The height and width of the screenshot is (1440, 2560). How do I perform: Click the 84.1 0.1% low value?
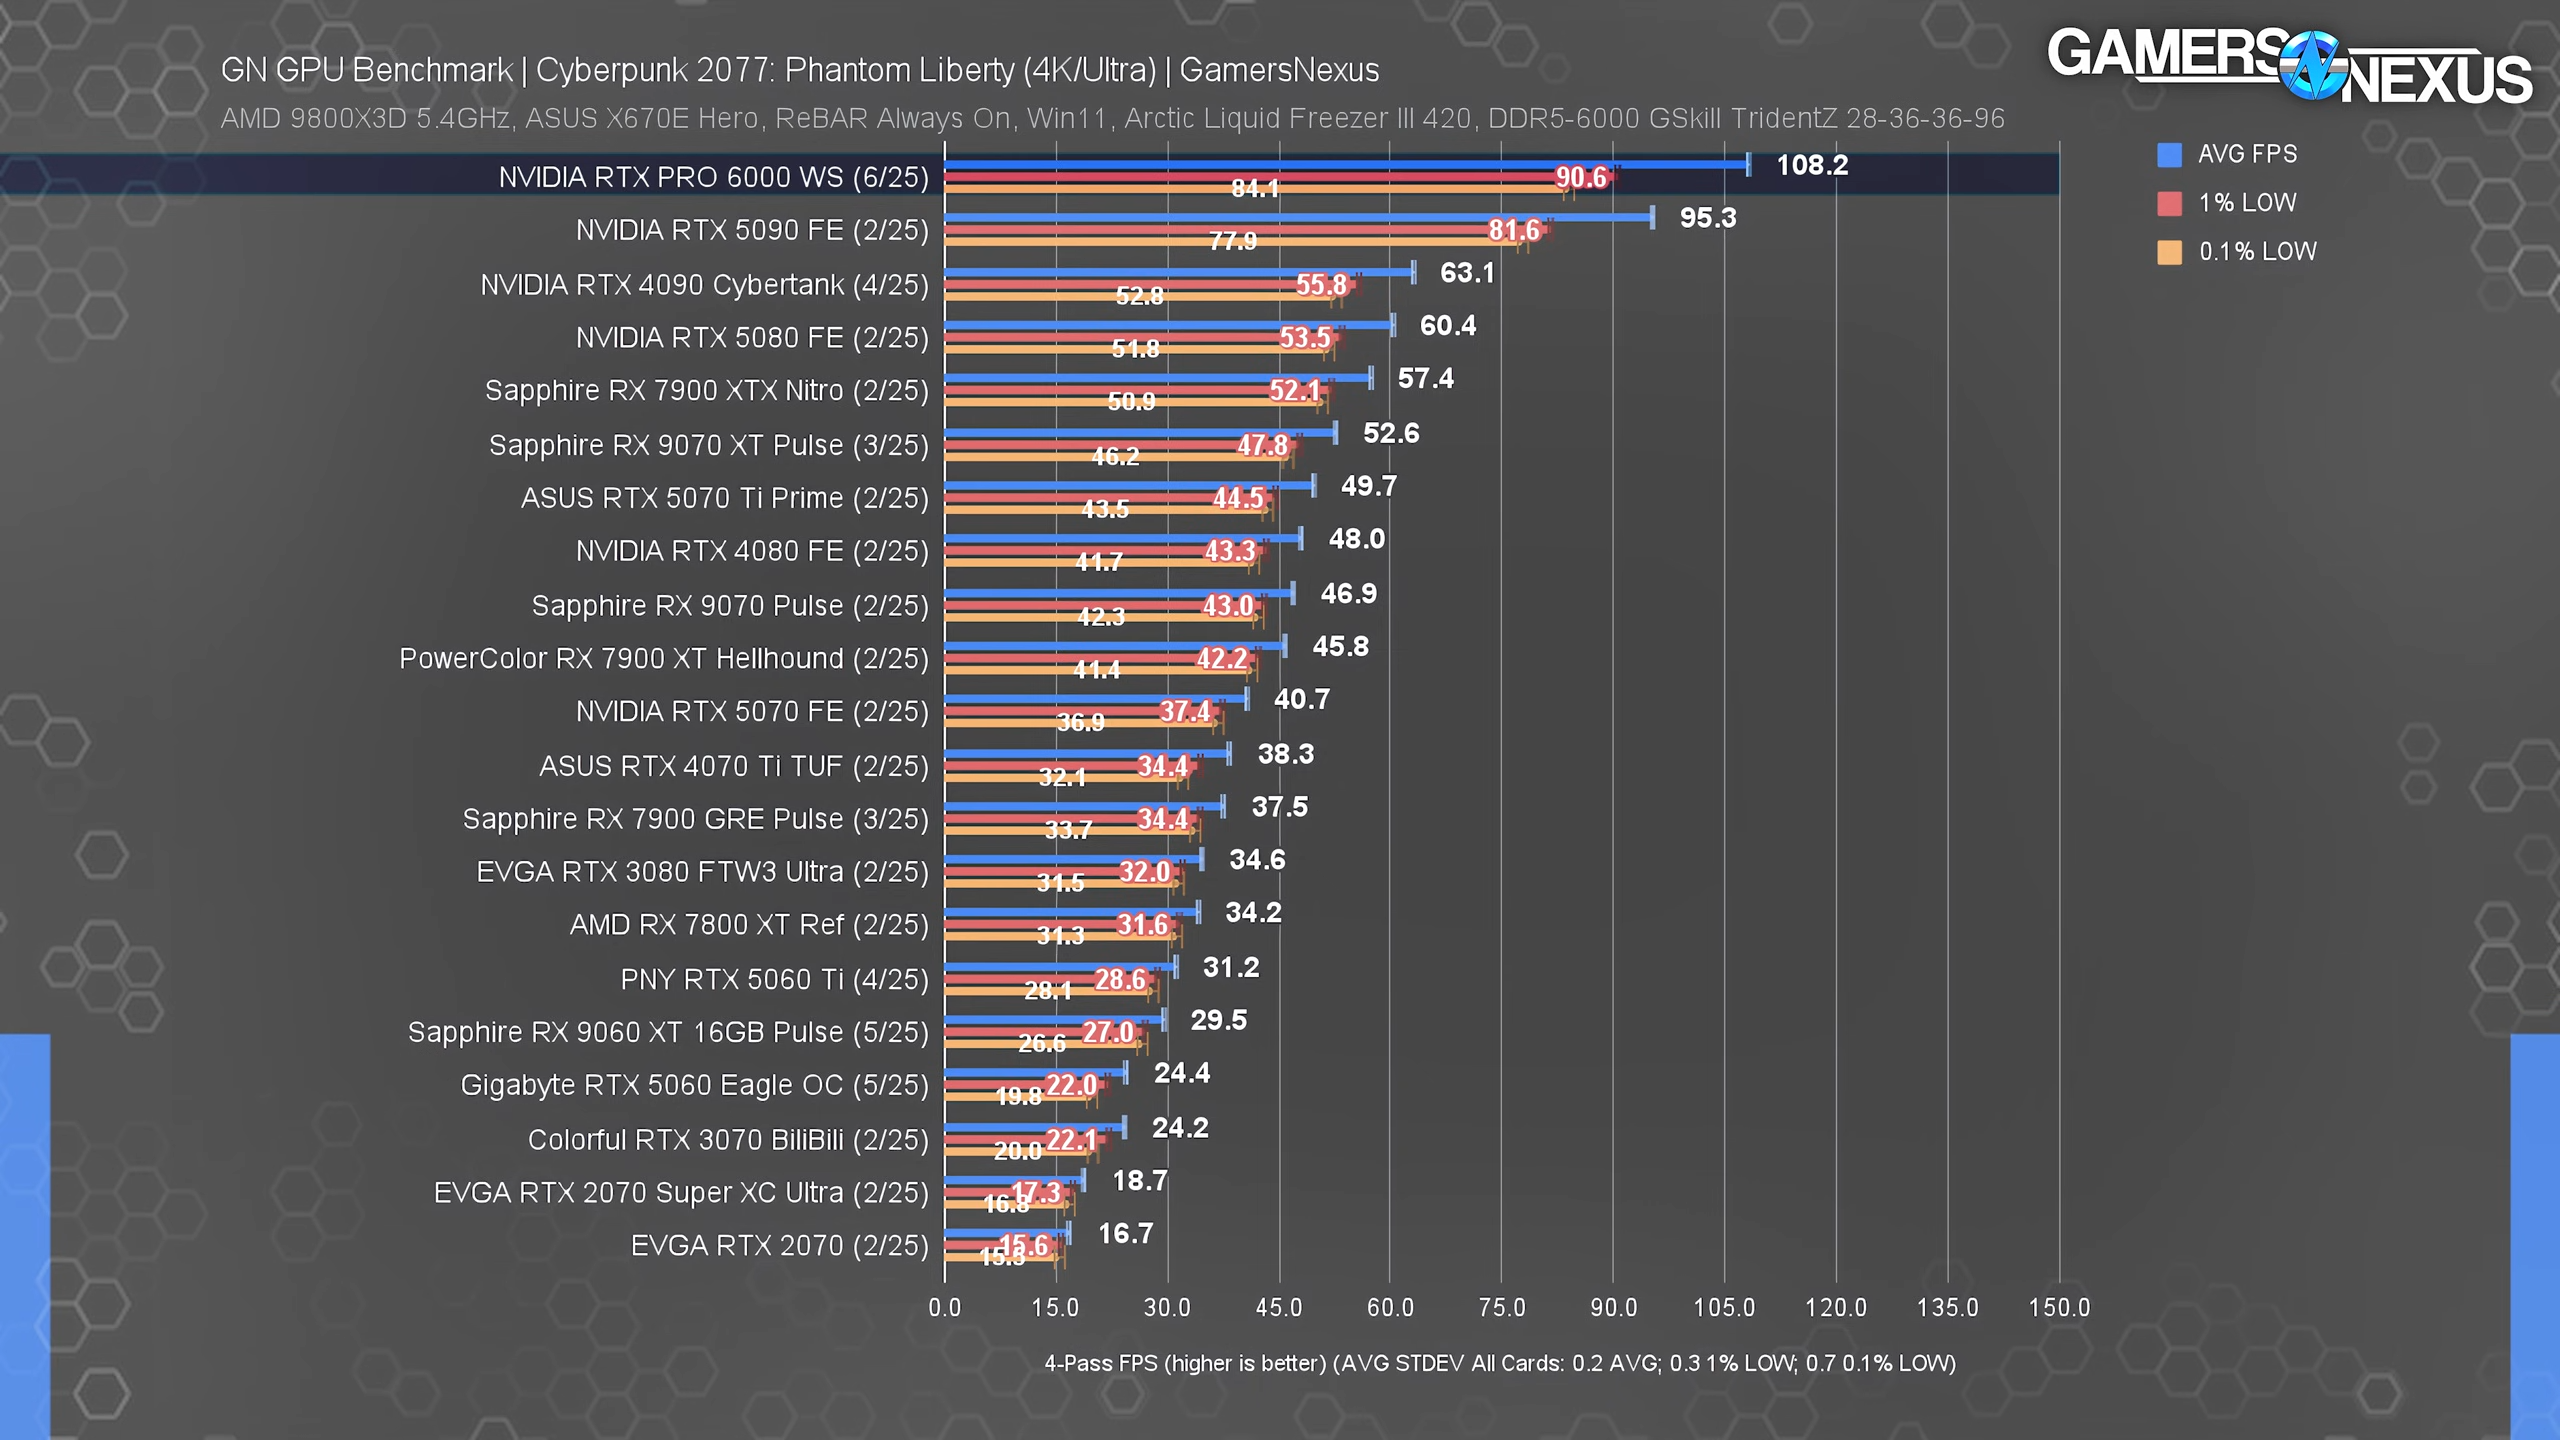(x=1255, y=188)
